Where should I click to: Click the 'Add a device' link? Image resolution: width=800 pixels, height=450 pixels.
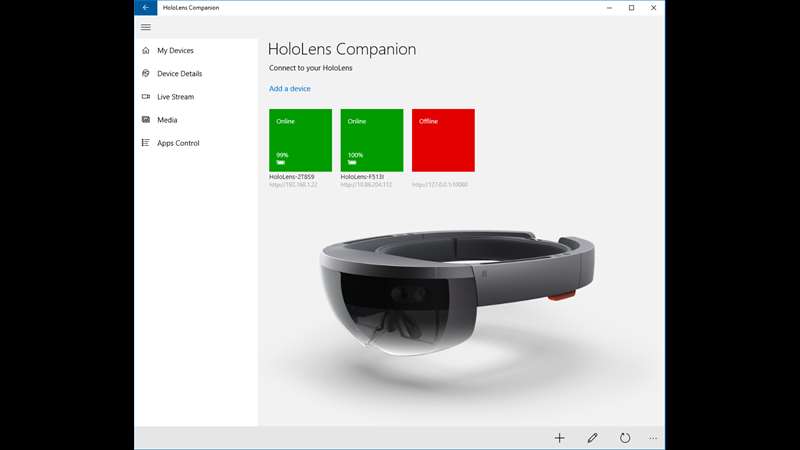(290, 88)
